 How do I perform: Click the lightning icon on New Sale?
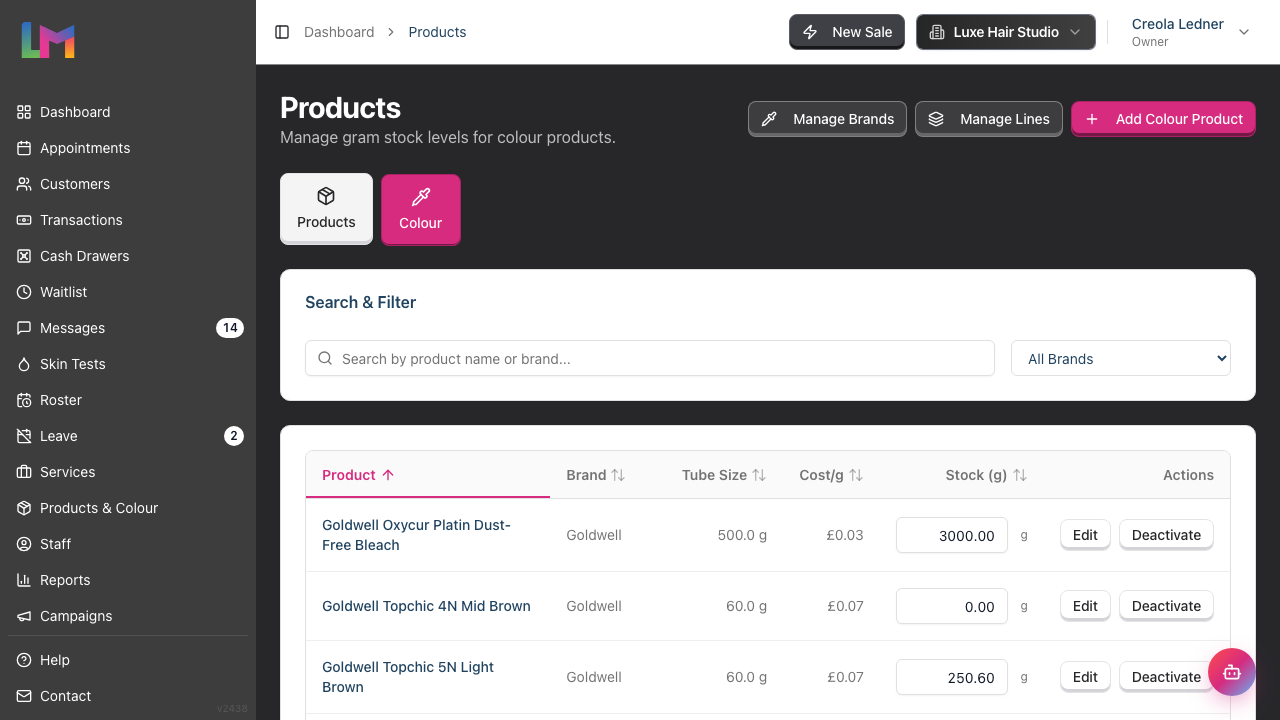click(811, 32)
